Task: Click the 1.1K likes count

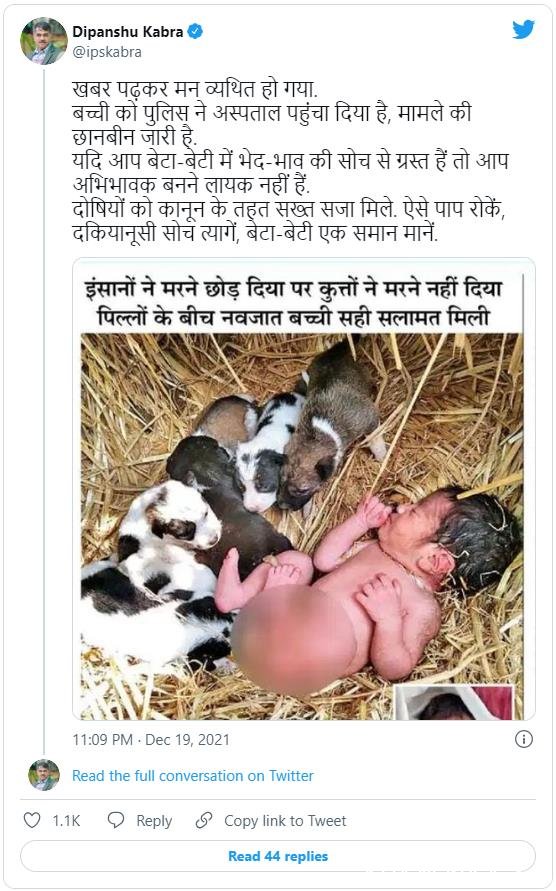Action: point(67,821)
